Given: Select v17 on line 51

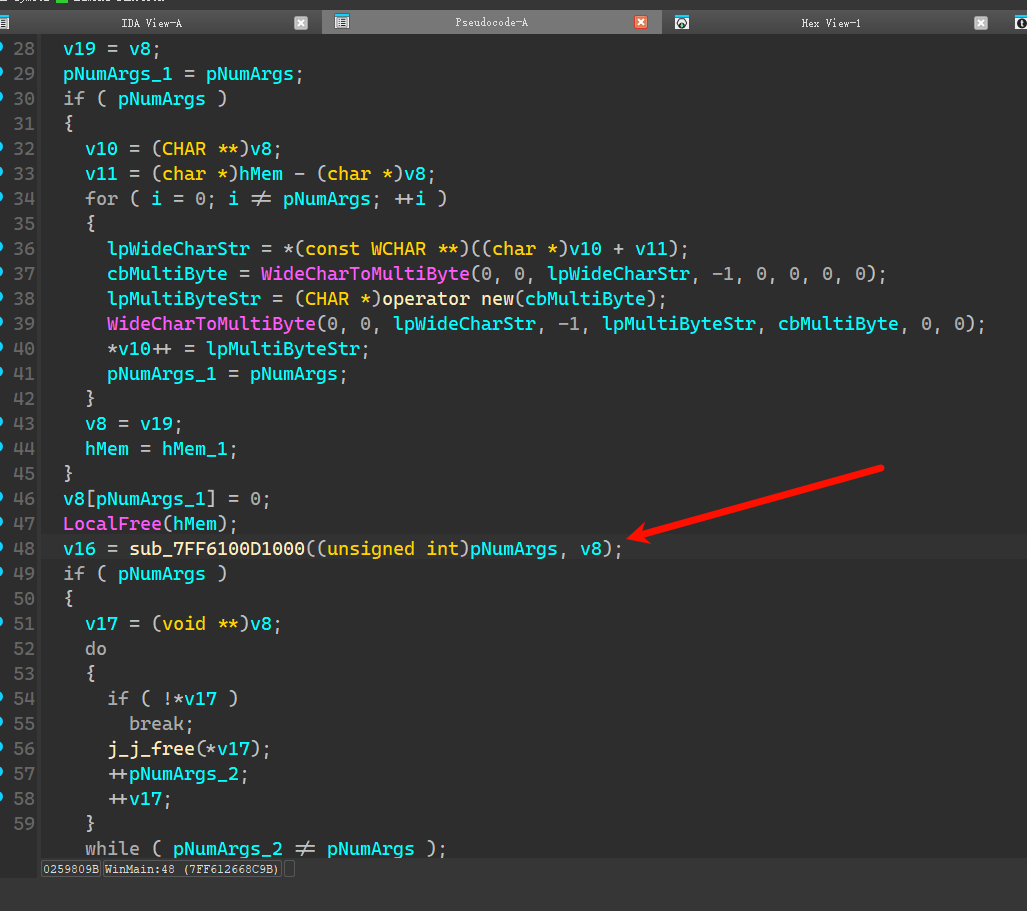Looking at the screenshot, I should tap(102, 623).
